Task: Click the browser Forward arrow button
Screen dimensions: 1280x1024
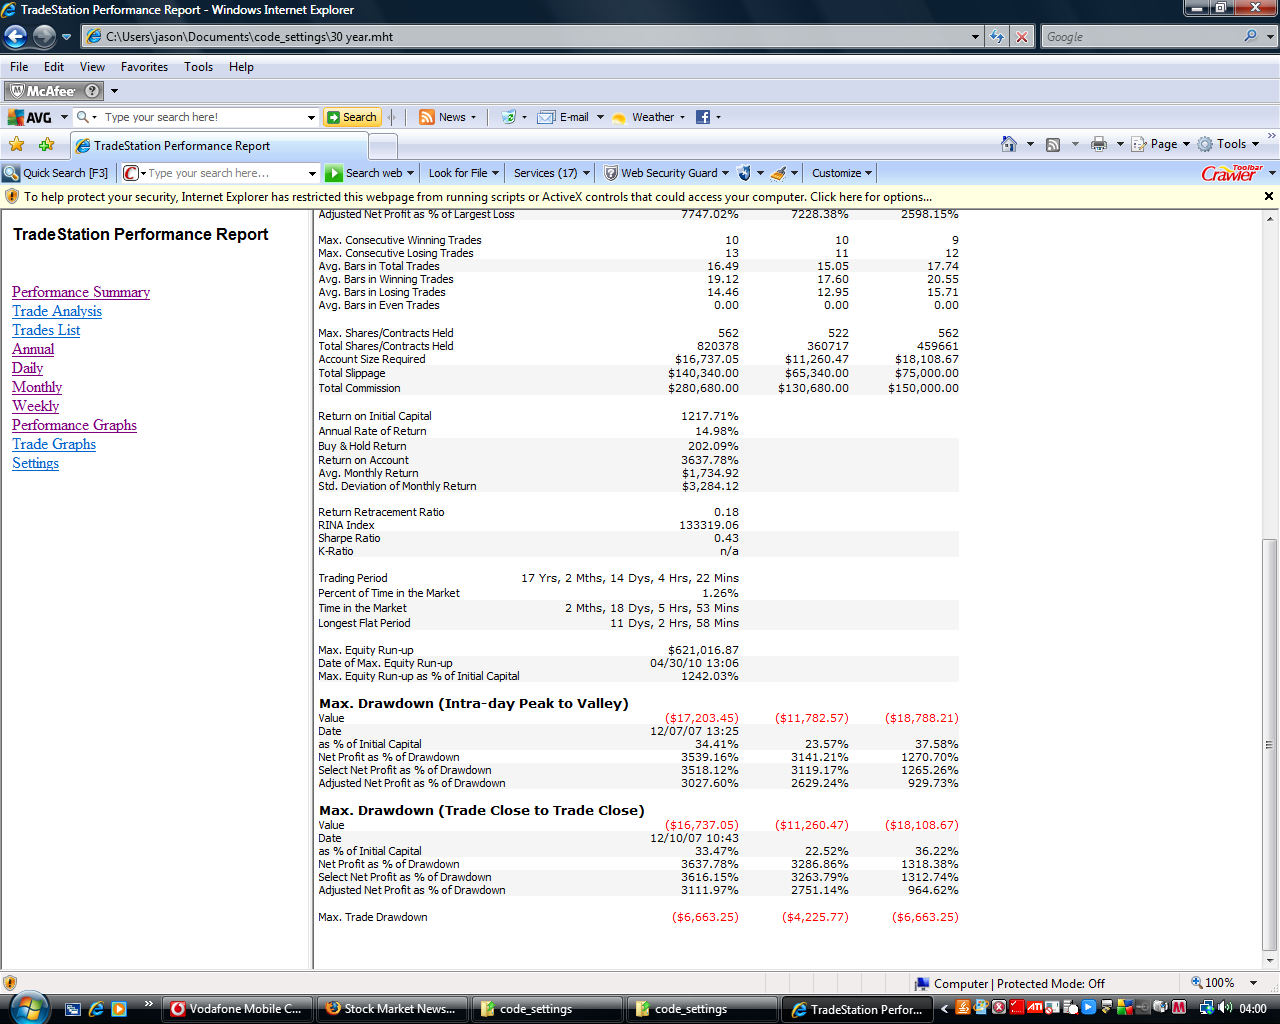Action: (x=44, y=37)
